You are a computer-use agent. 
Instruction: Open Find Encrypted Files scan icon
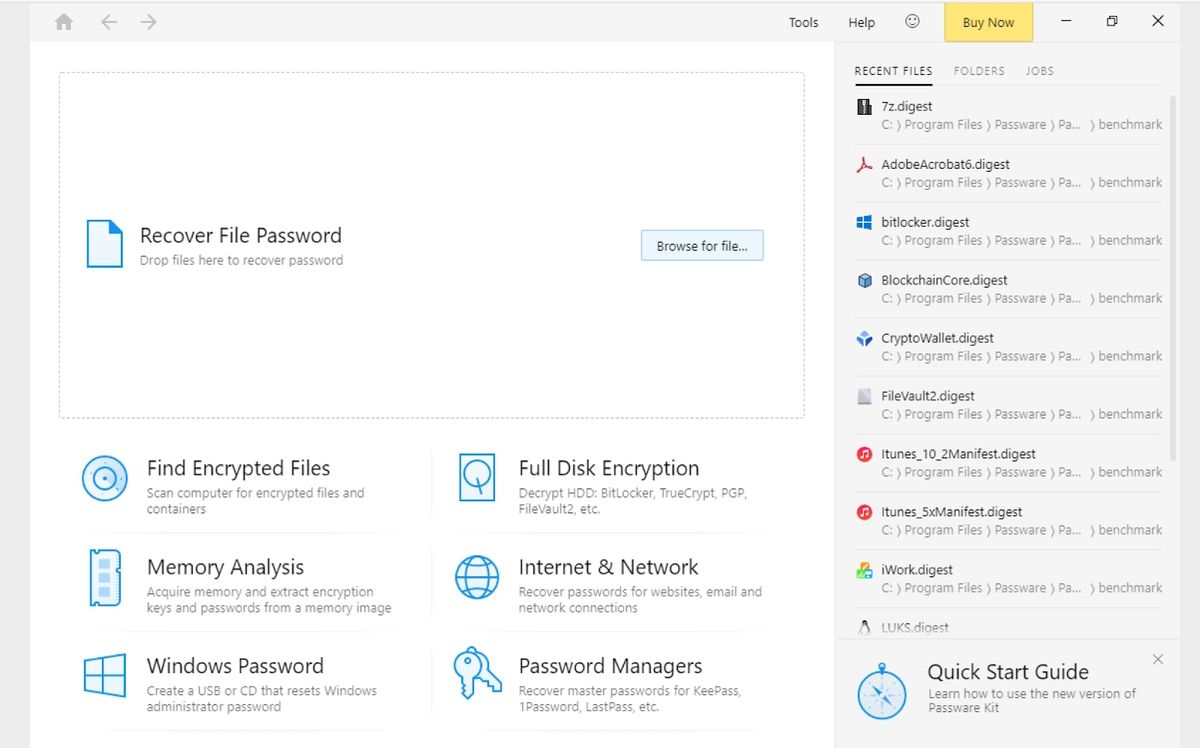(x=104, y=479)
